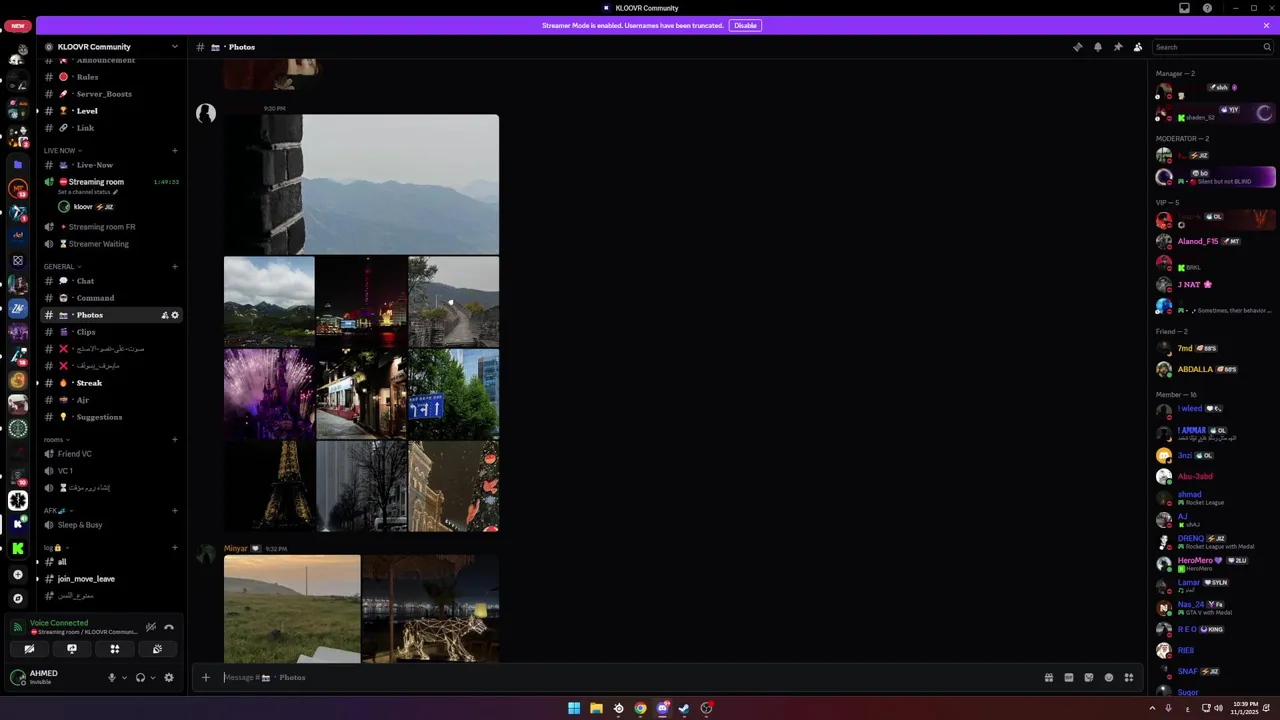Open the Streak channel
The height and width of the screenshot is (720, 1280).
pos(111,383)
